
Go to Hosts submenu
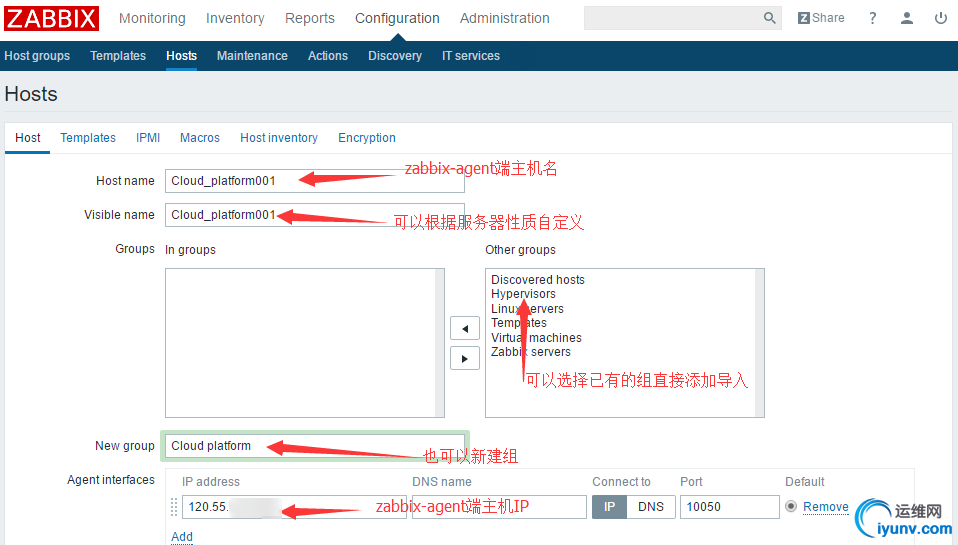click(181, 56)
